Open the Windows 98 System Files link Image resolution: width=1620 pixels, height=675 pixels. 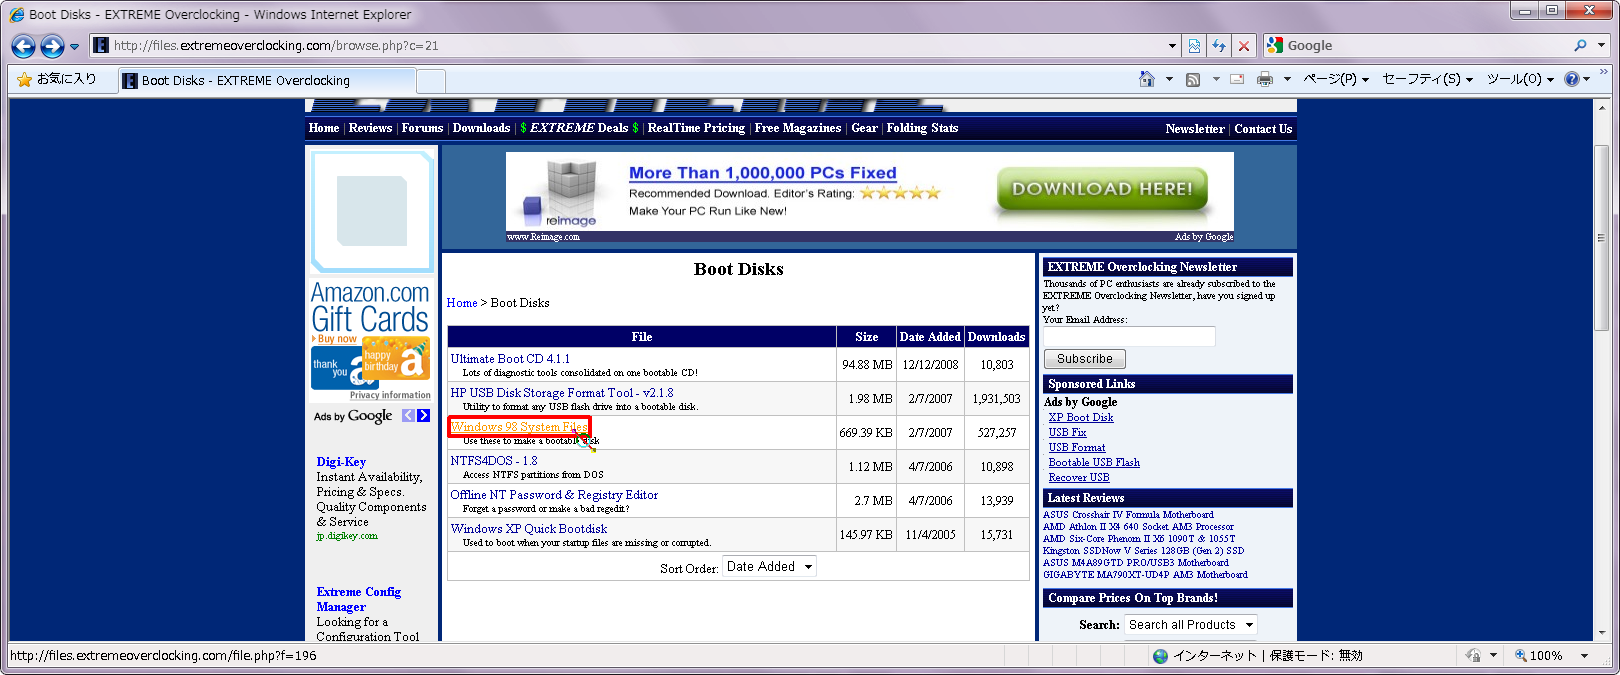(519, 427)
